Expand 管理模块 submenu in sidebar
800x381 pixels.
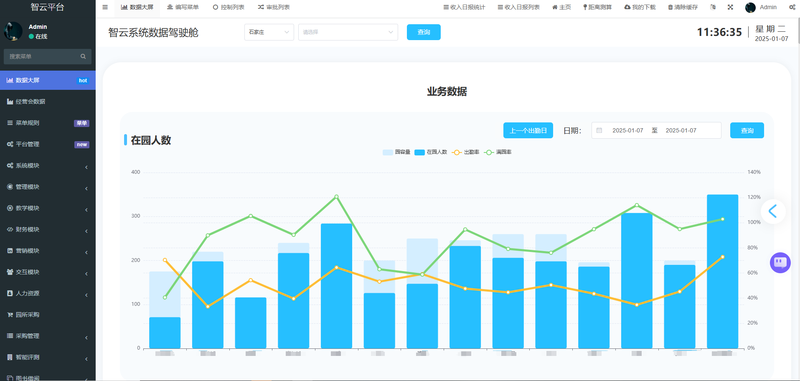47,187
